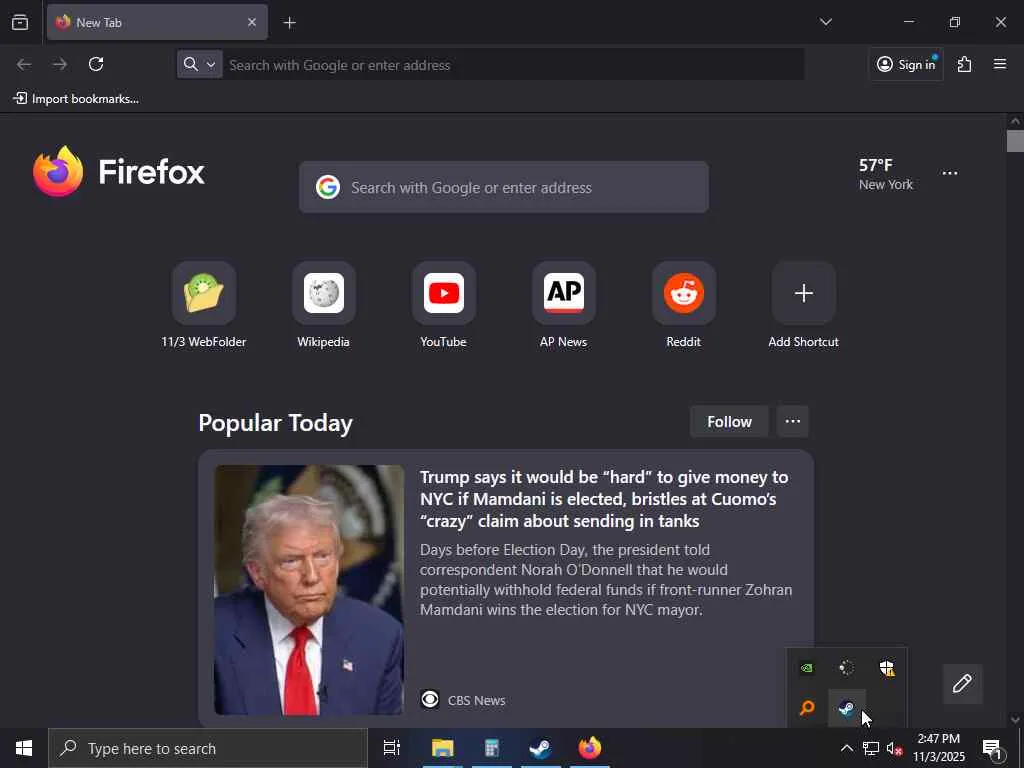1024x768 pixels.
Task: Switch to Firefox on the taskbar
Action: point(589,748)
